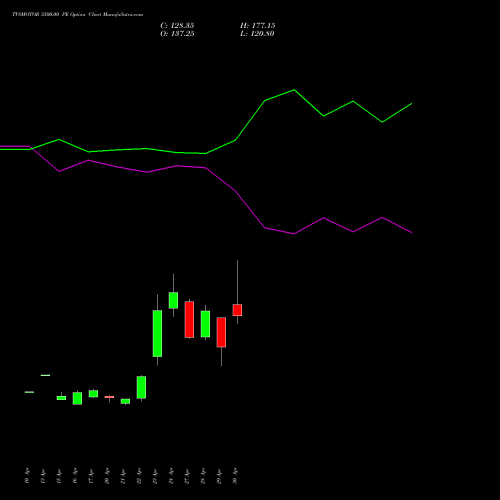500x500 pixels.
Task: Click the 17 Apr date label on the axis
Action: point(91,476)
